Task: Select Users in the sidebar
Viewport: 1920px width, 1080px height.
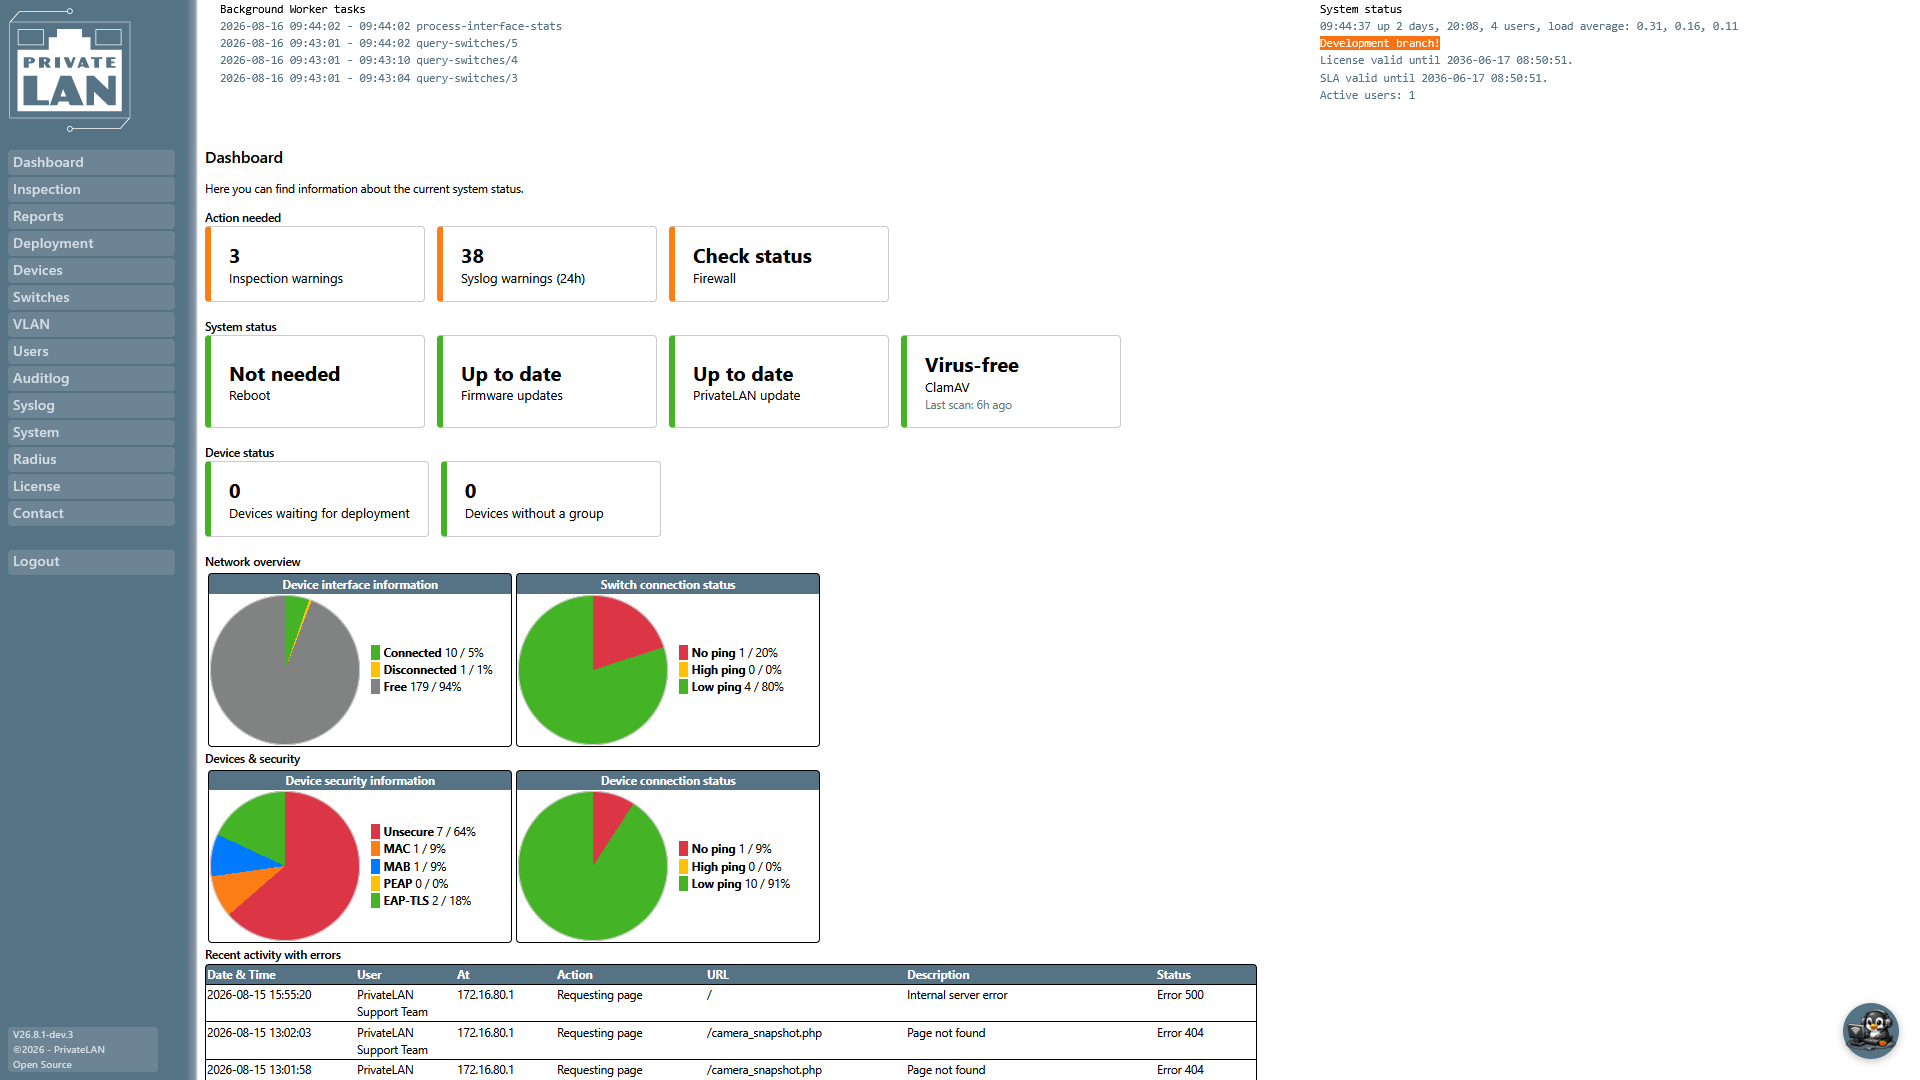Action: [91, 352]
